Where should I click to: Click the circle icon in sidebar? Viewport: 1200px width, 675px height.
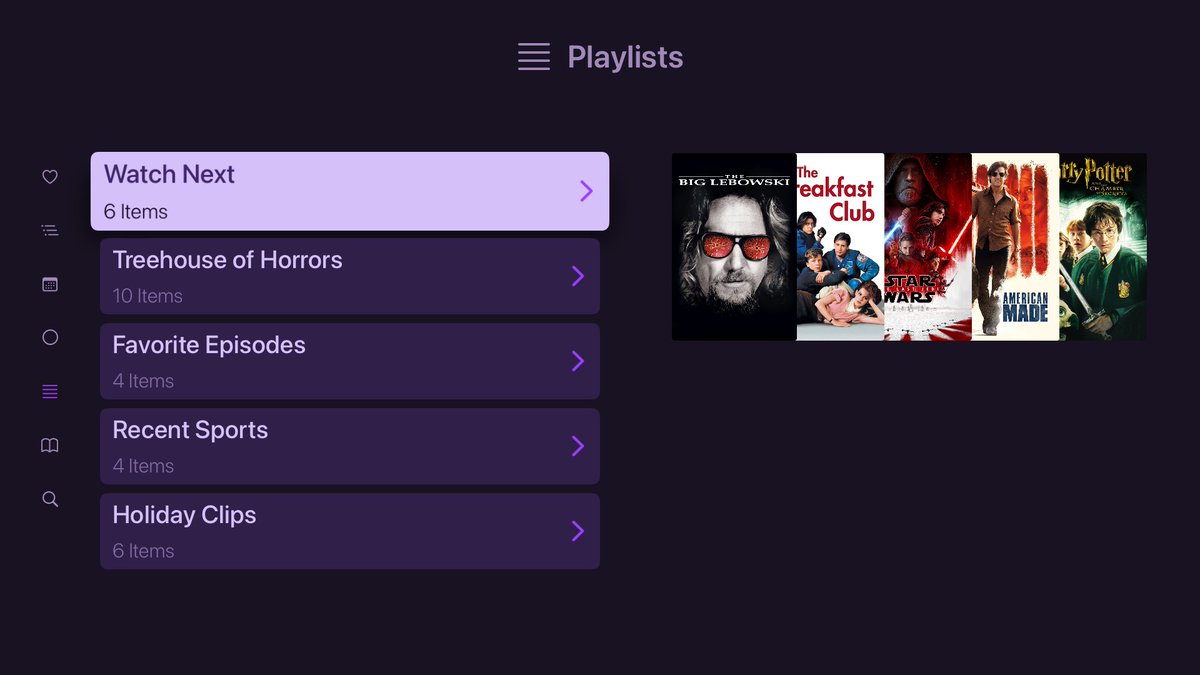[x=50, y=338]
